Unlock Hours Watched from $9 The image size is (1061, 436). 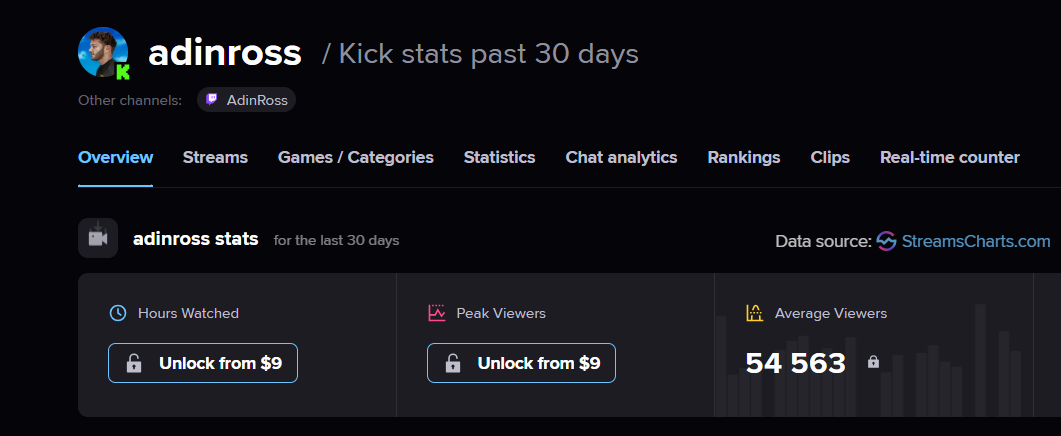tap(203, 363)
